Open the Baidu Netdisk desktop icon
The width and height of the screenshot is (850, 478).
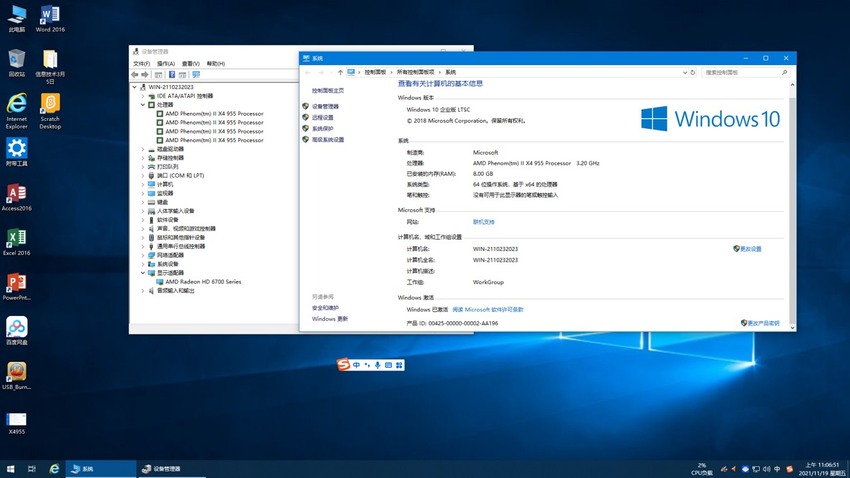[17, 331]
